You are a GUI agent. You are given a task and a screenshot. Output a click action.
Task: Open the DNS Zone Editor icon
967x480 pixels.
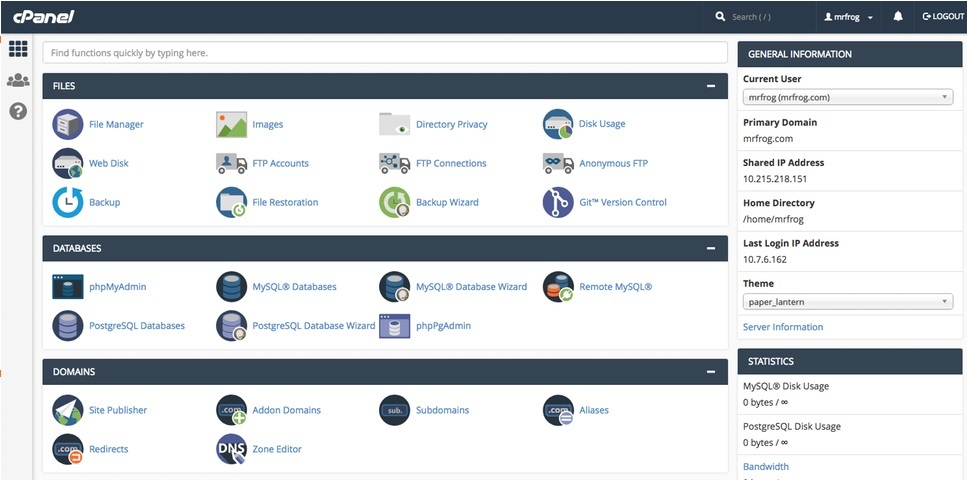click(x=231, y=449)
